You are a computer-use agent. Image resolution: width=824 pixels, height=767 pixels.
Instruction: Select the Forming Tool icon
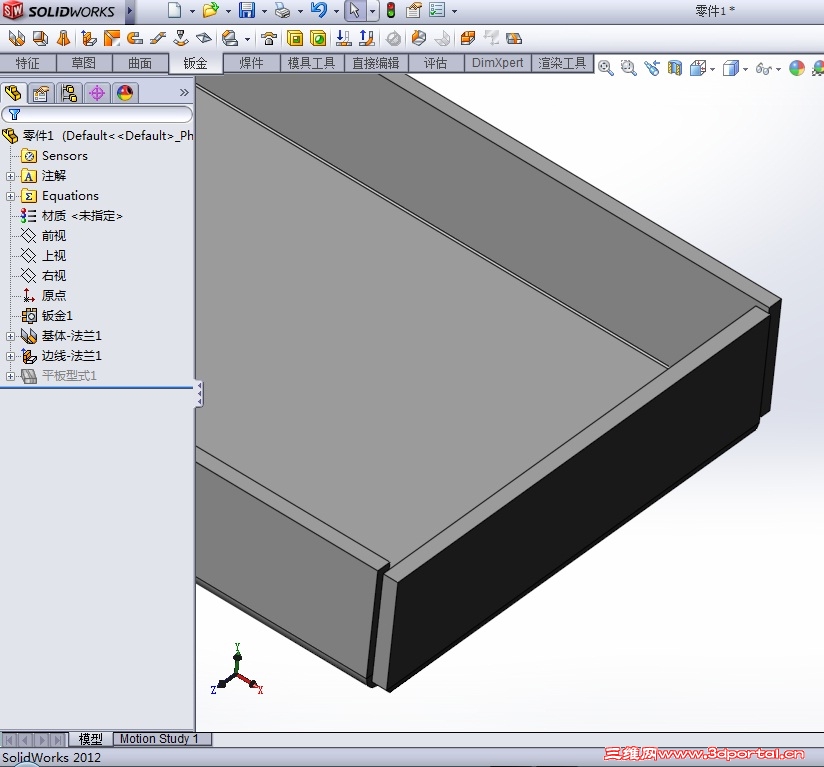(269, 38)
